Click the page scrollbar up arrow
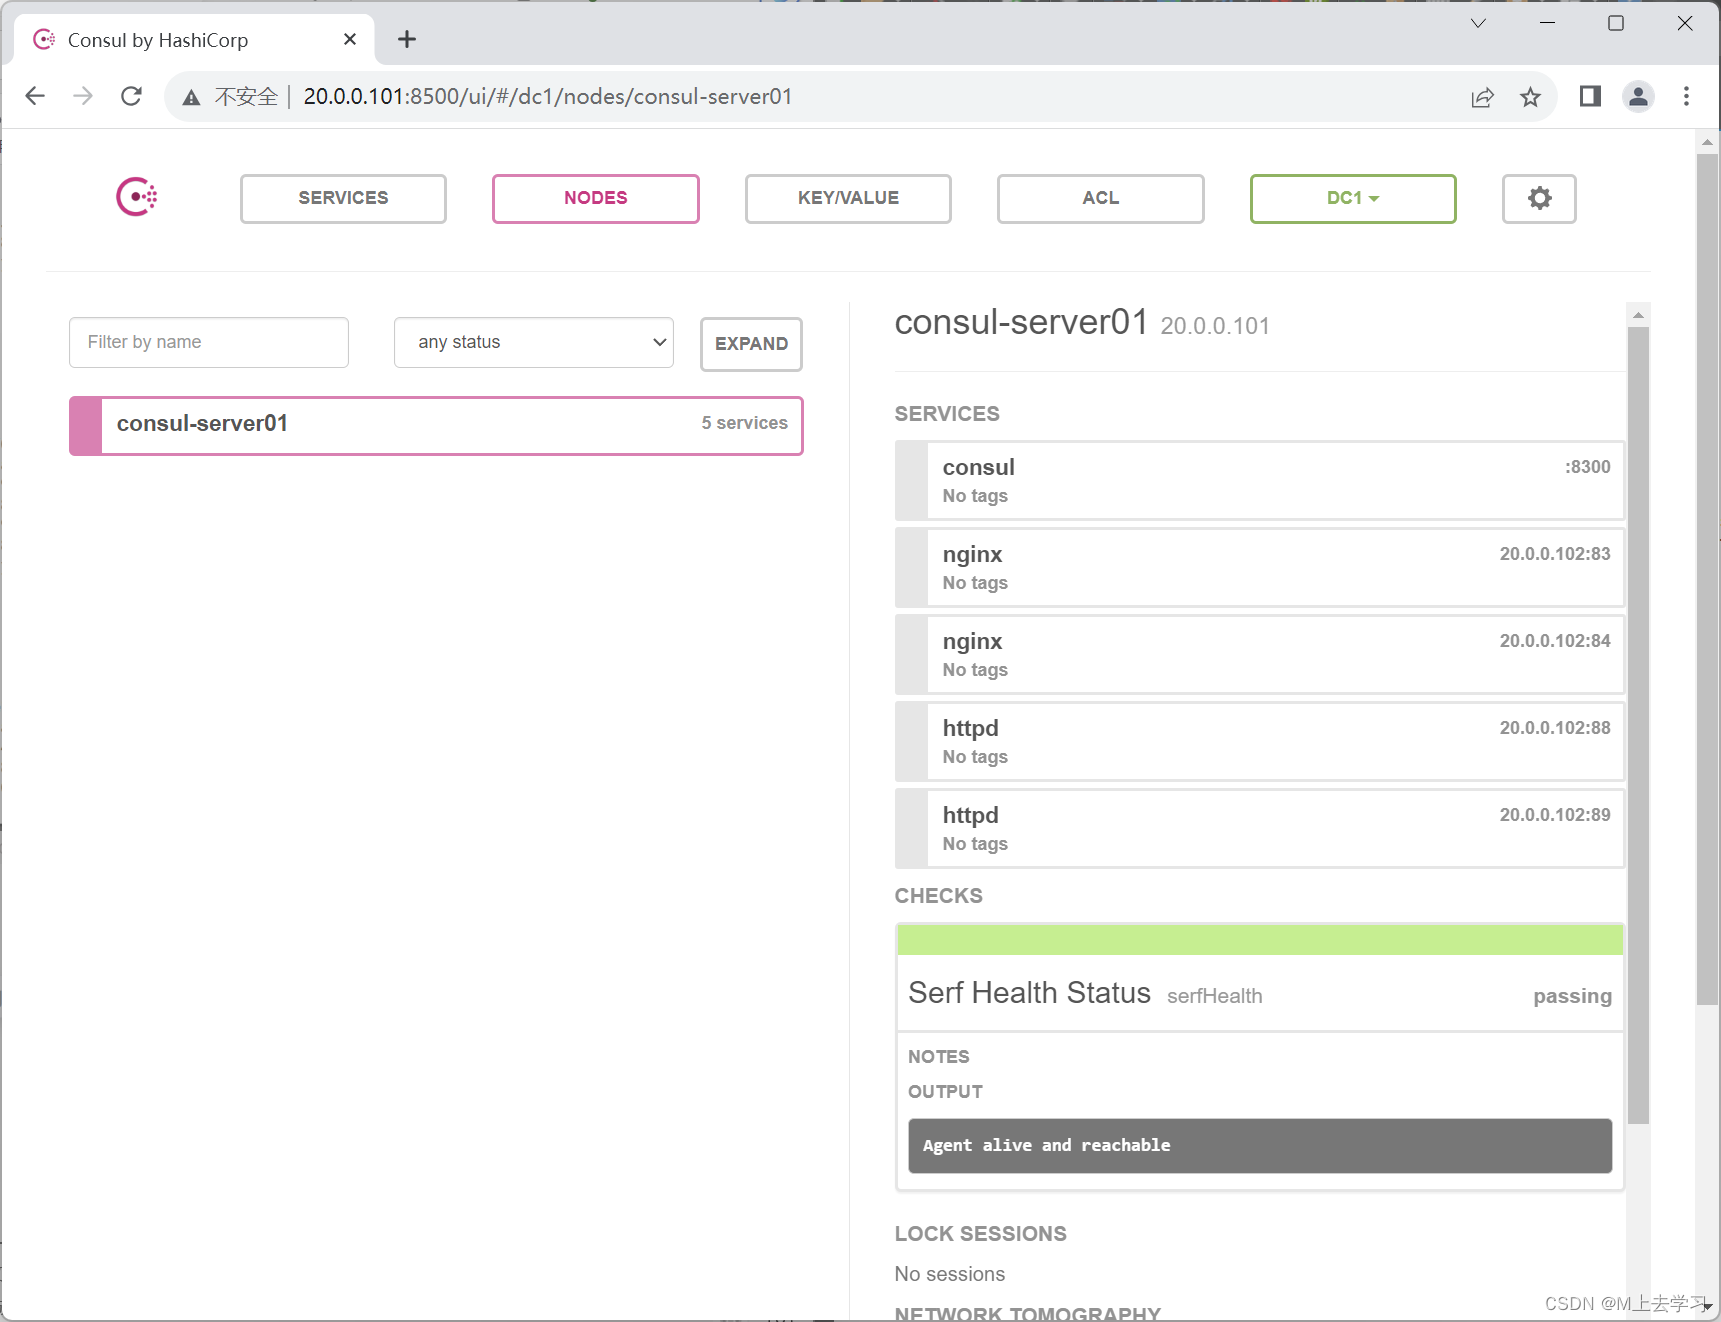The width and height of the screenshot is (1721, 1322). [1707, 143]
